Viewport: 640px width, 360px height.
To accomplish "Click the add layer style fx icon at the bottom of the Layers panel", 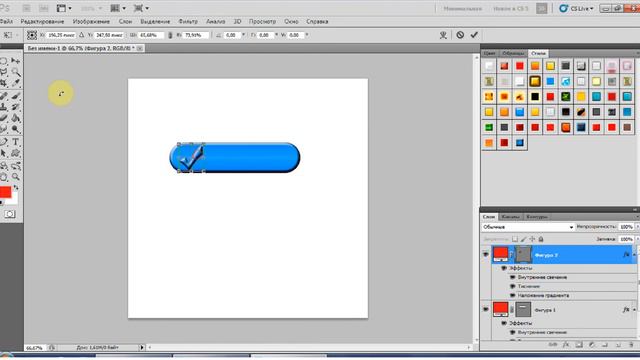I will 566,345.
